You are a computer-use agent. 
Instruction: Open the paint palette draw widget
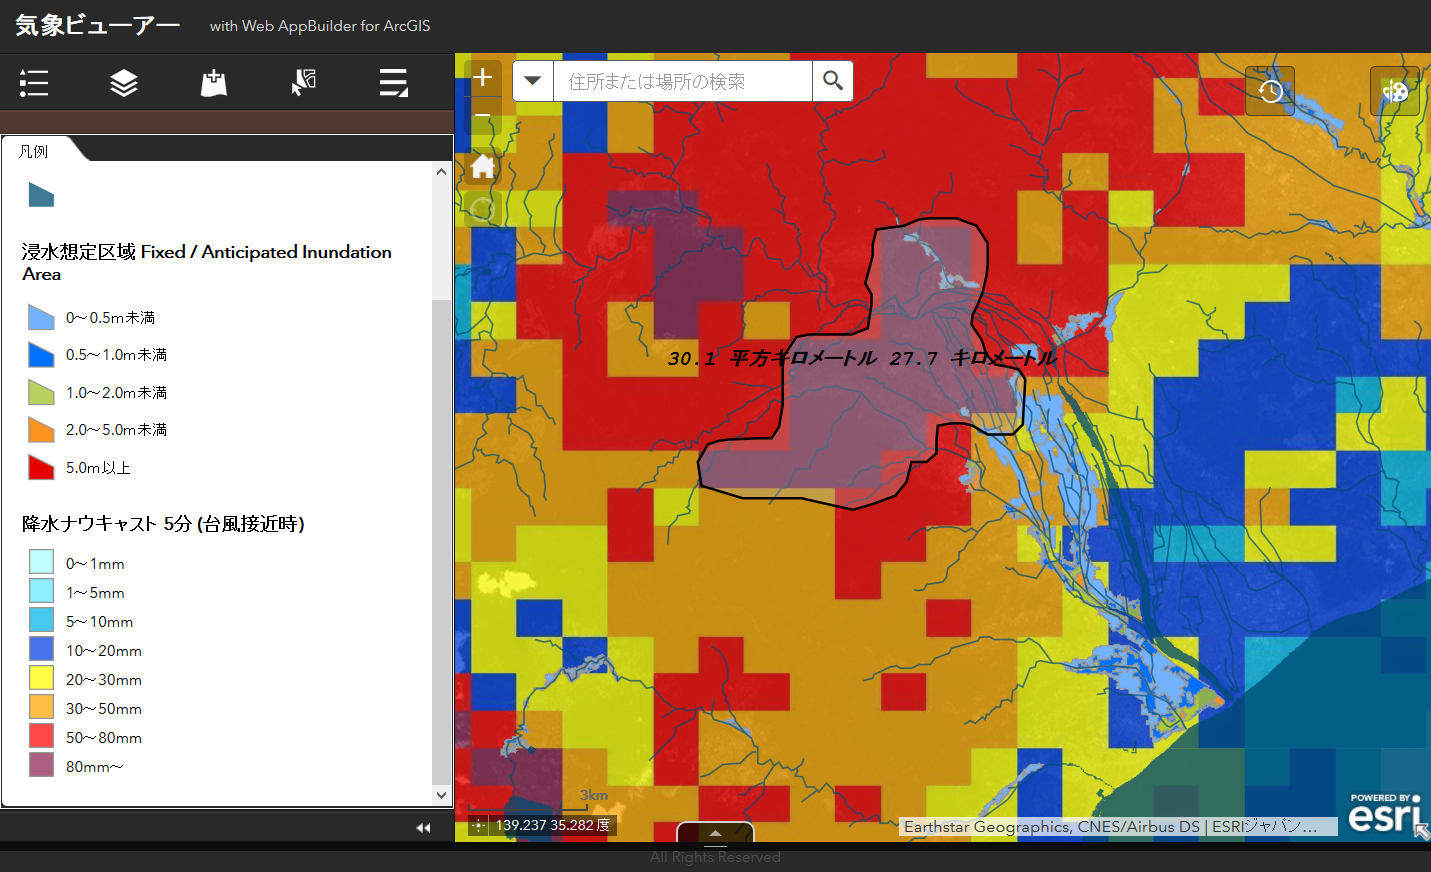pyautogui.click(x=1394, y=91)
